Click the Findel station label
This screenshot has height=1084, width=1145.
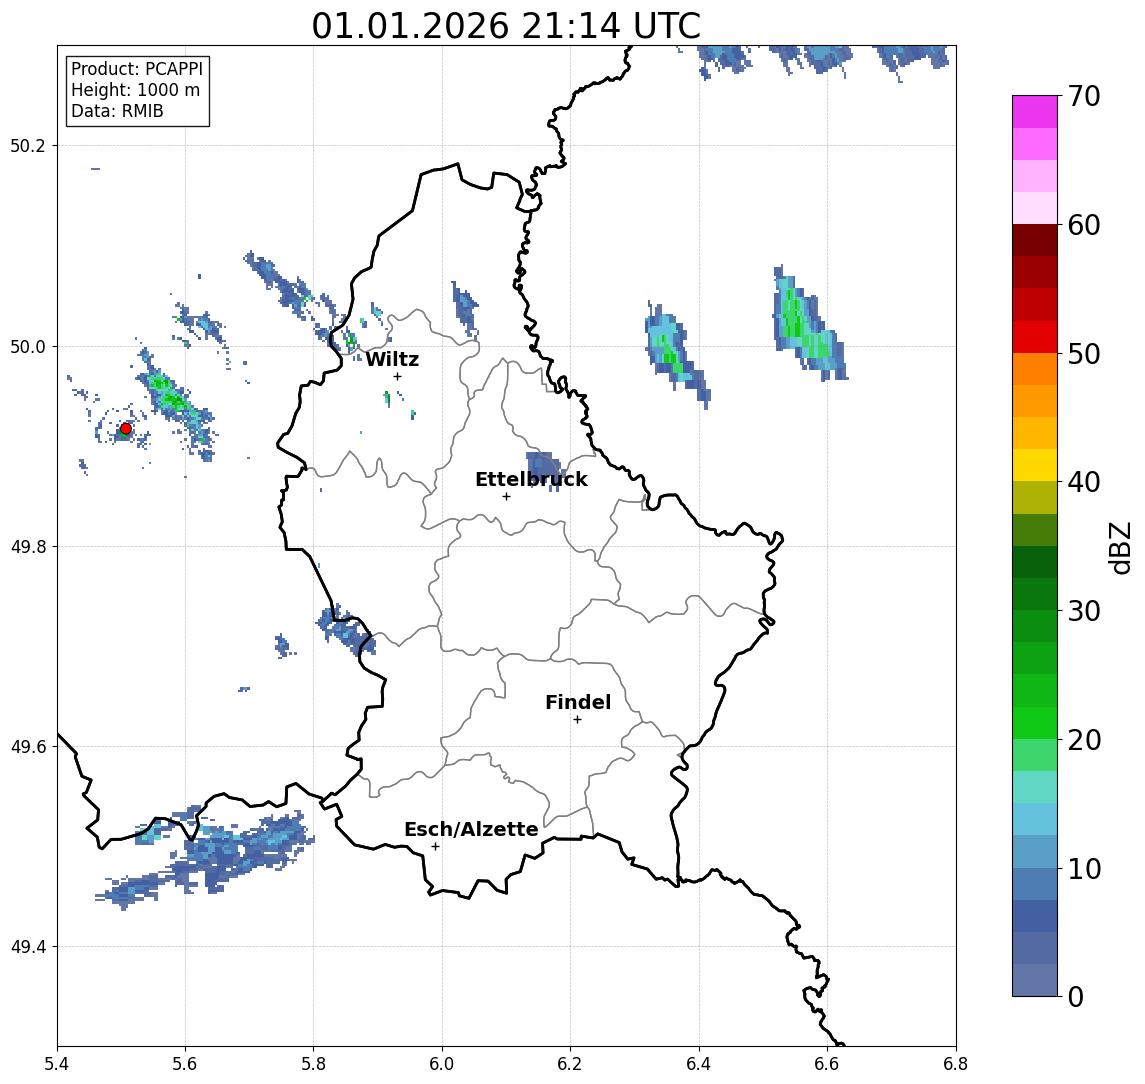(578, 702)
